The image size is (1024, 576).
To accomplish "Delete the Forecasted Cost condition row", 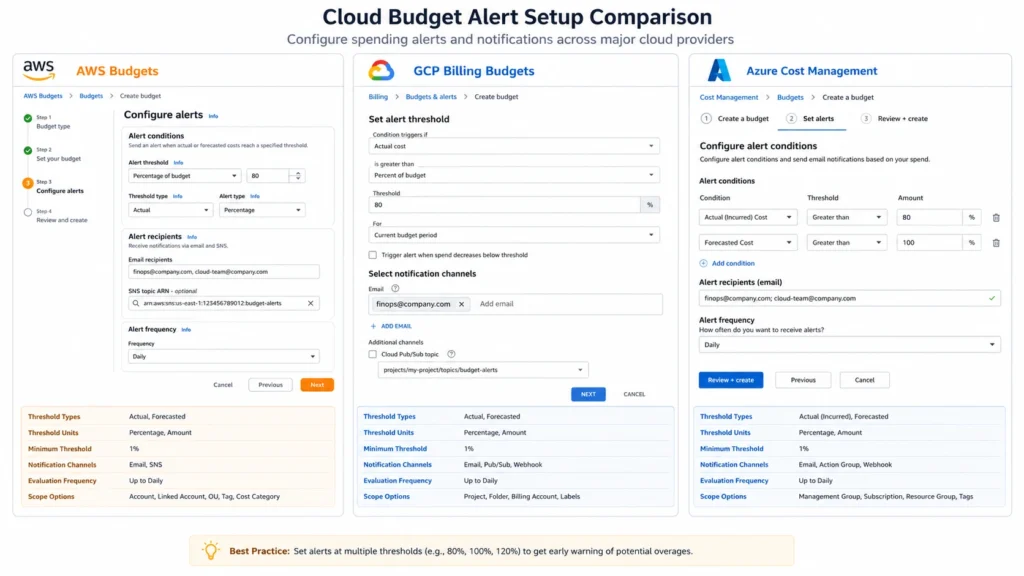I will coord(996,243).
